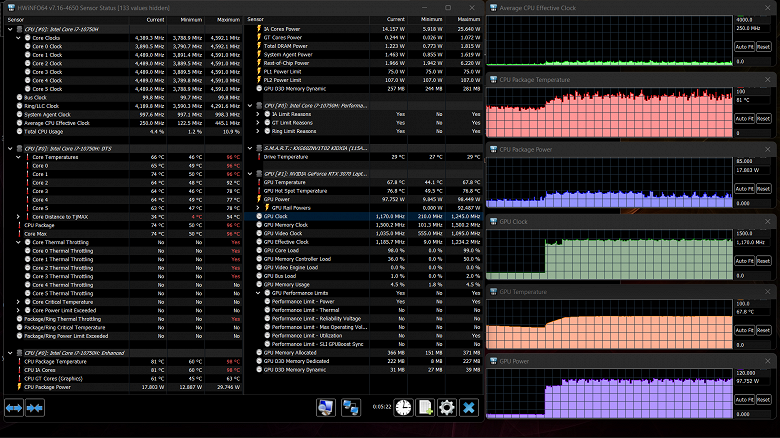Click the expand columns arrows icon

click(x=14, y=408)
